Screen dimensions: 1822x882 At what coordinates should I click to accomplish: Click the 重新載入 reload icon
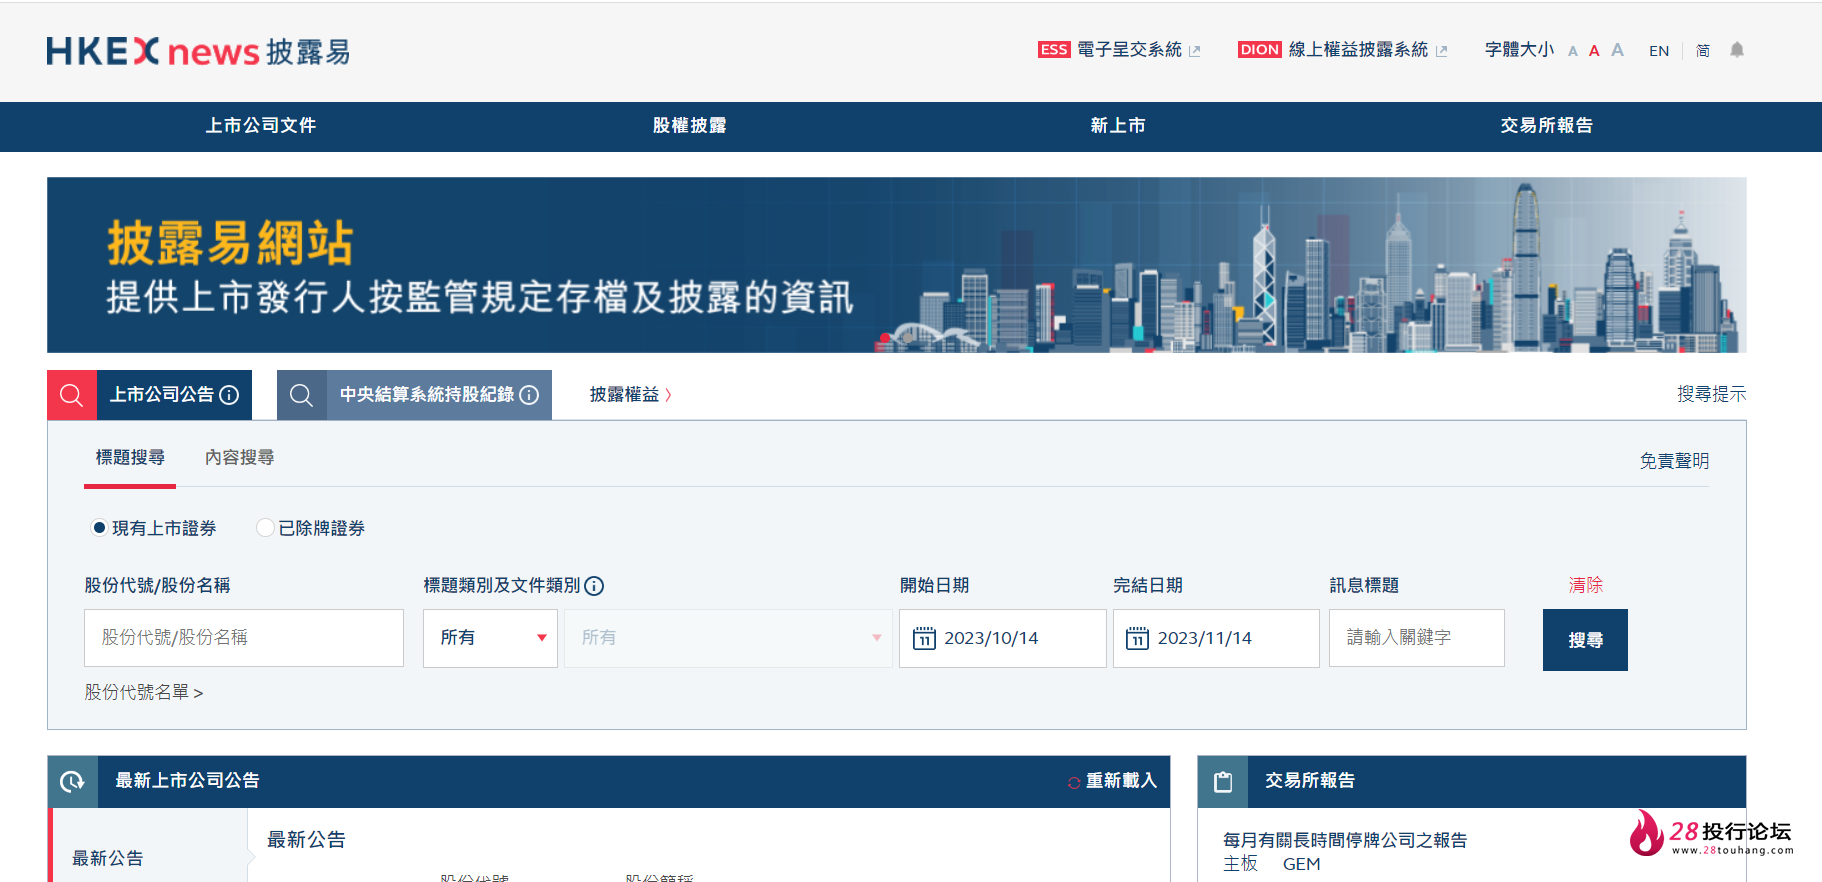tap(1074, 782)
